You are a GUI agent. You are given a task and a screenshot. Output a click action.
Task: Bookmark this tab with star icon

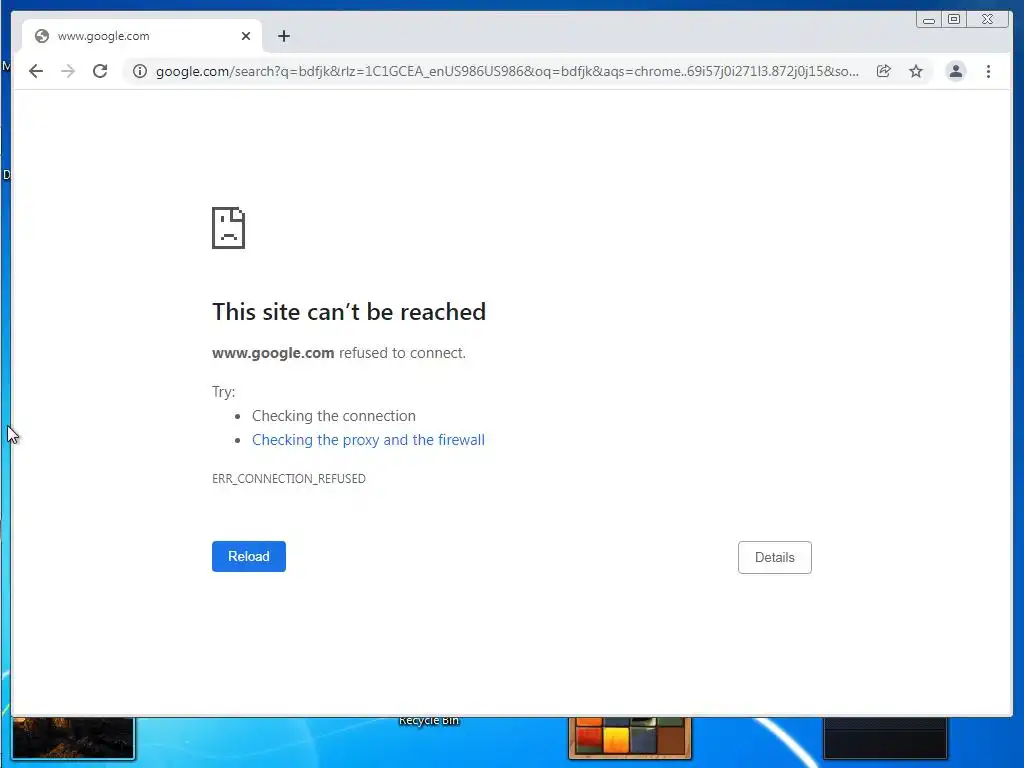point(916,71)
